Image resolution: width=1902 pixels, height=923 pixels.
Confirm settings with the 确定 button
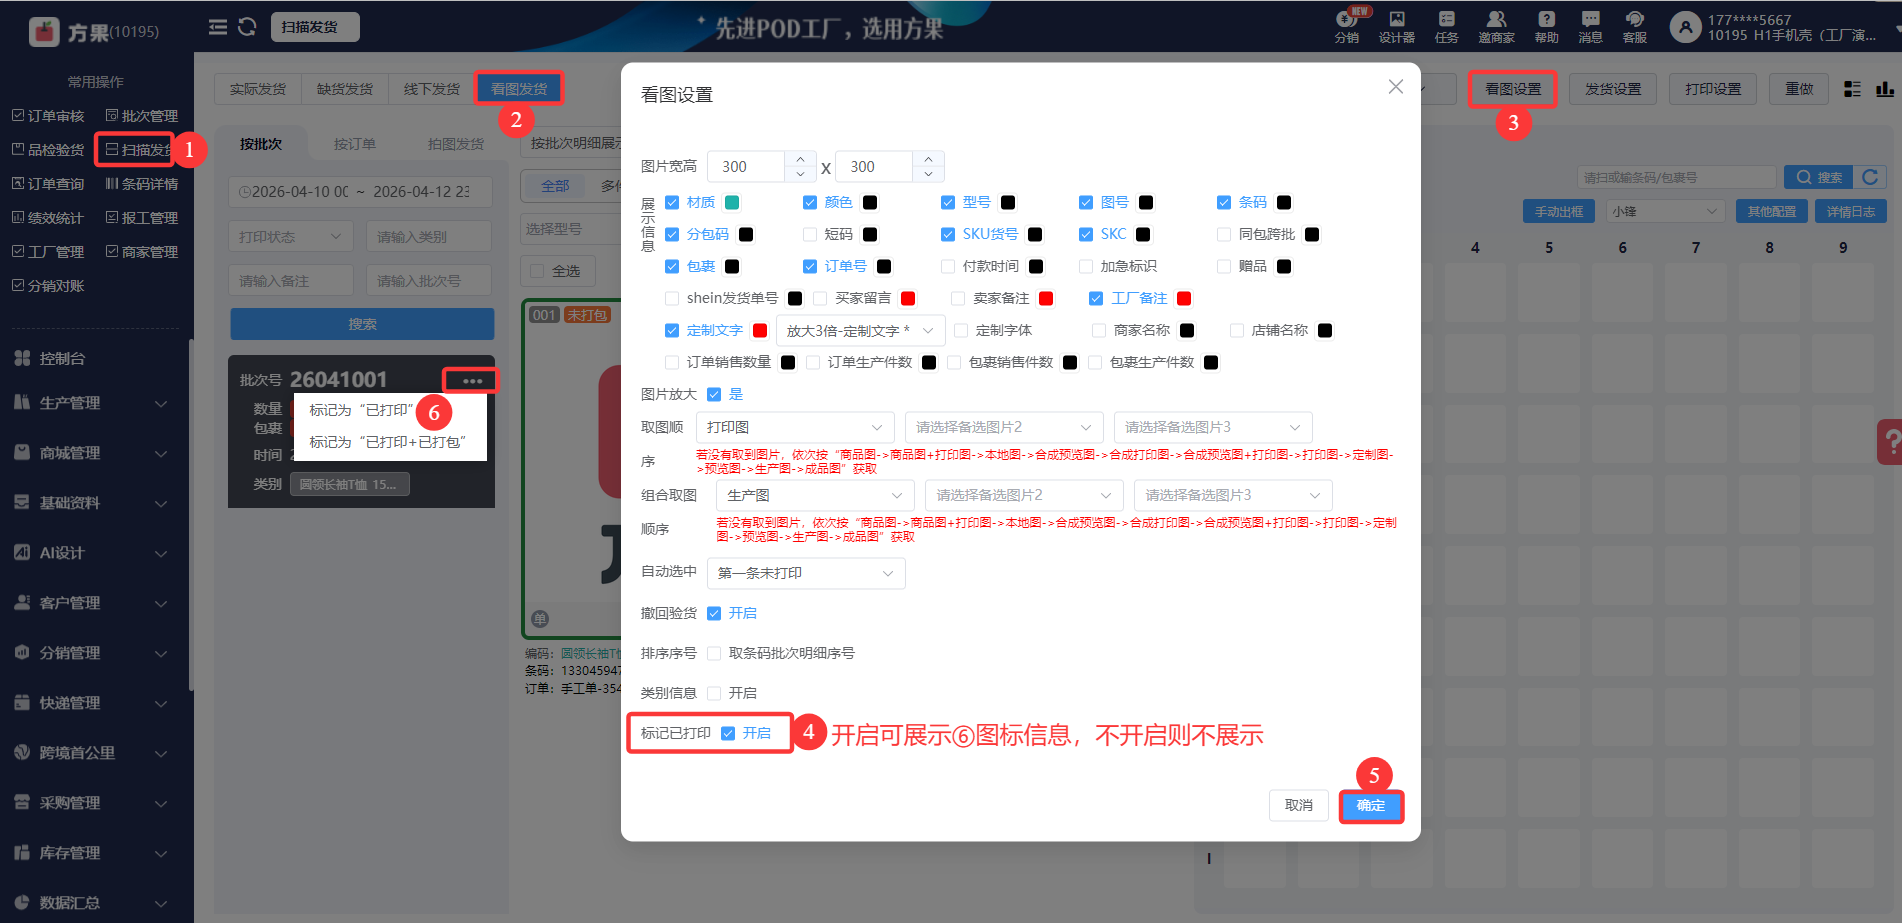[1370, 805]
